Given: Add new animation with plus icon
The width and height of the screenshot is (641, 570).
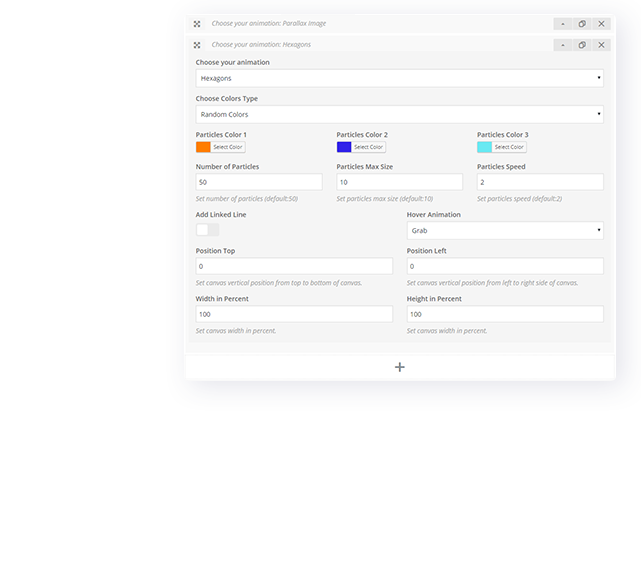Looking at the screenshot, I should point(400,367).
